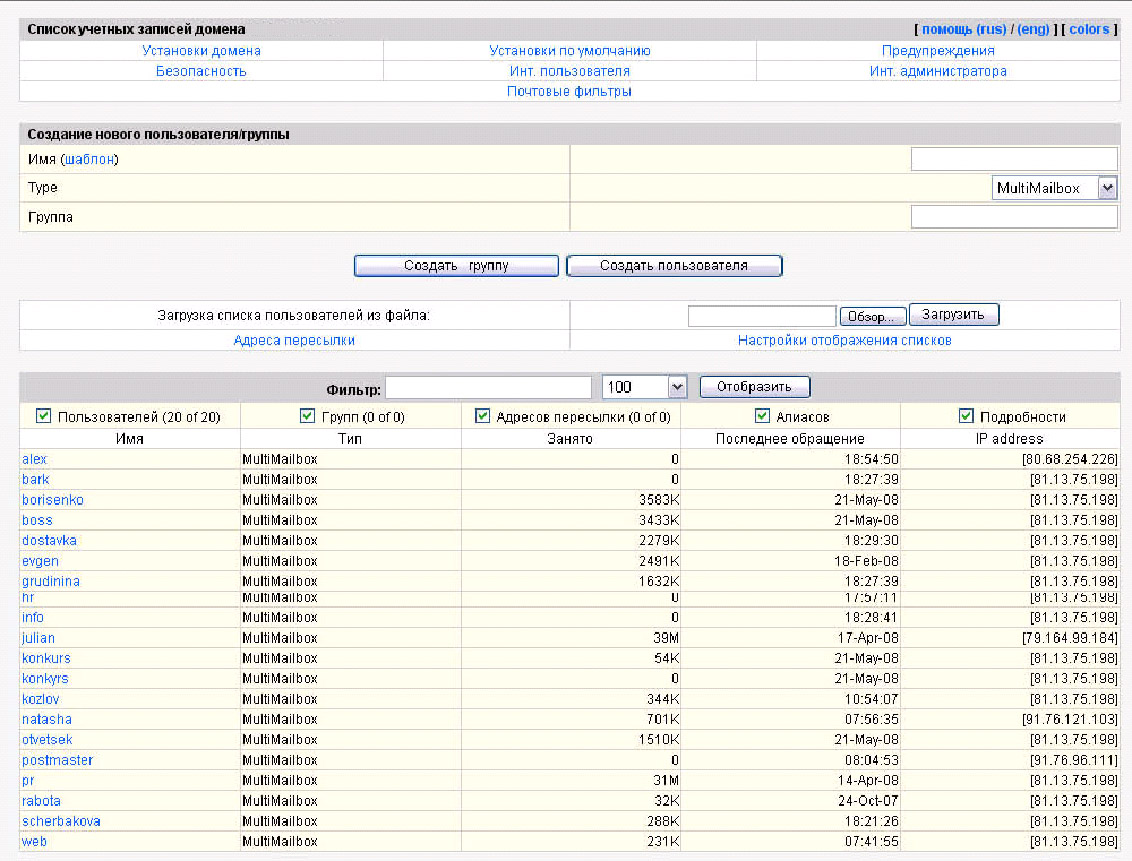
Task: Click the Имя new user input field
Action: point(1014,159)
